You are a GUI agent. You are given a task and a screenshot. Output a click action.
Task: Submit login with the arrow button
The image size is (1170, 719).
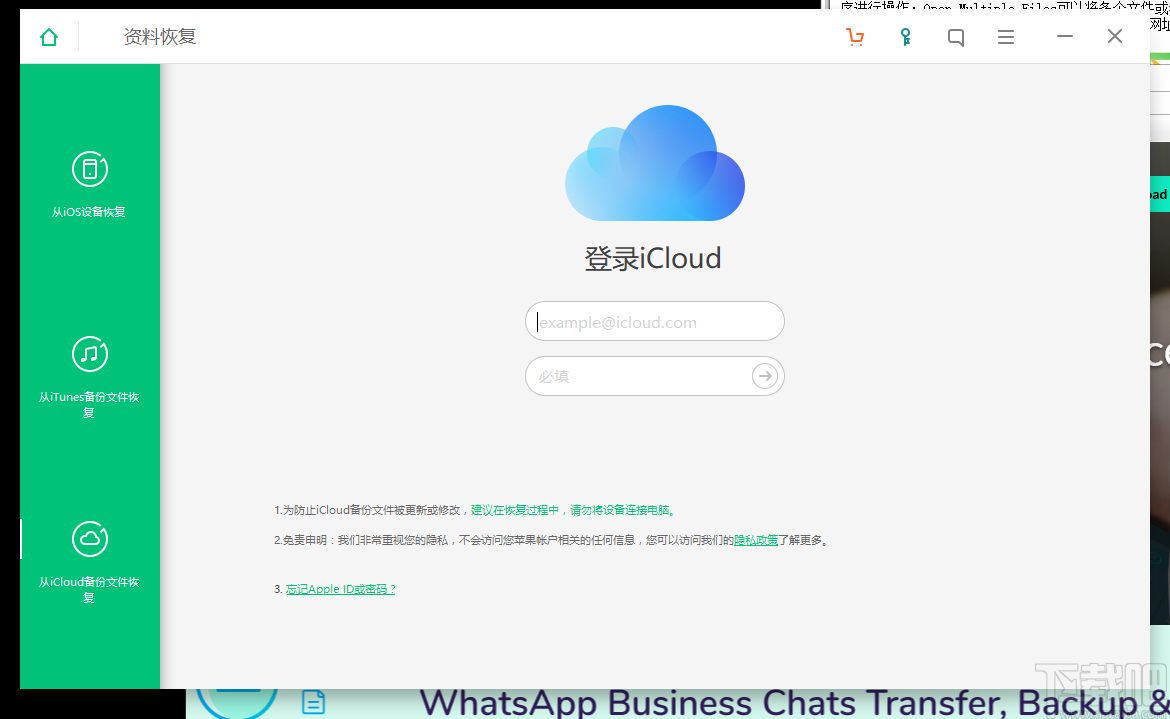(x=765, y=376)
